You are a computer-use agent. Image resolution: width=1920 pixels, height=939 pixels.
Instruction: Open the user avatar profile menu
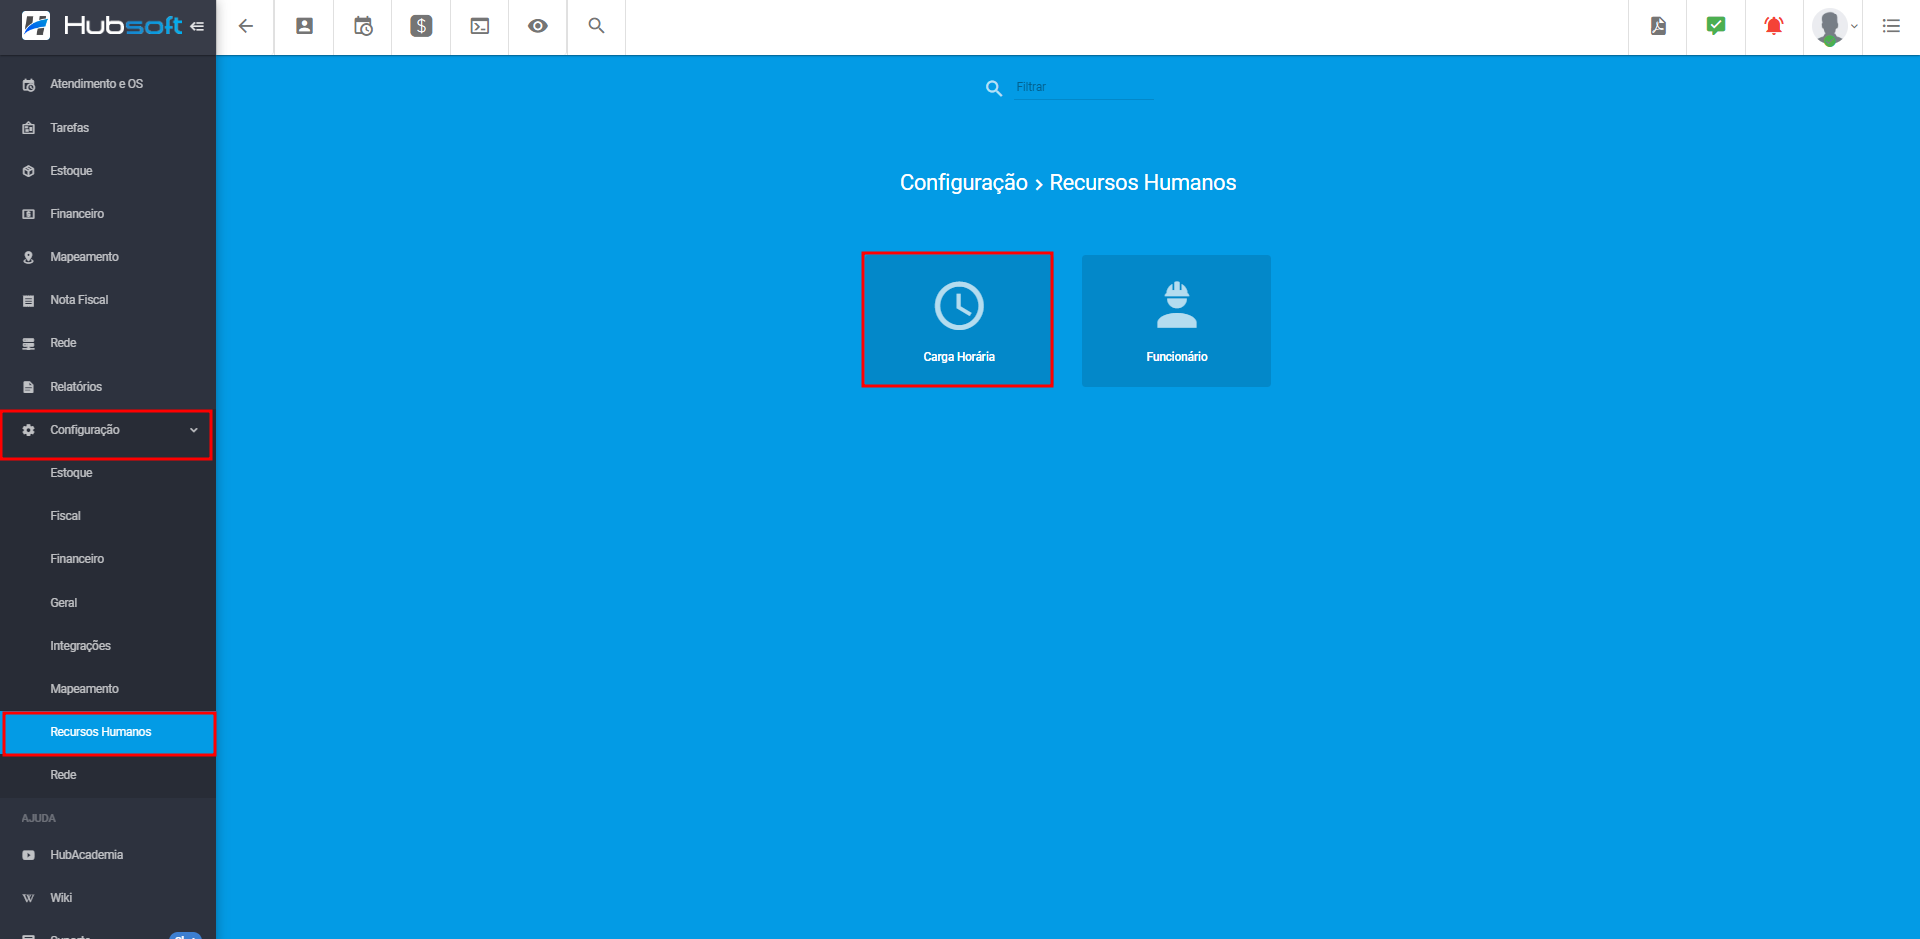(x=1835, y=27)
